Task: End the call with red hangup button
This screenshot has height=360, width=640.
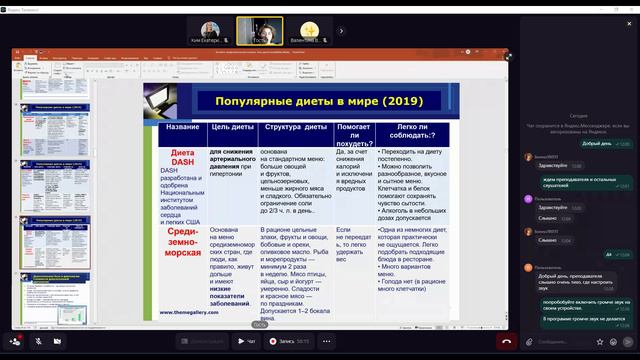Action: coord(507,341)
